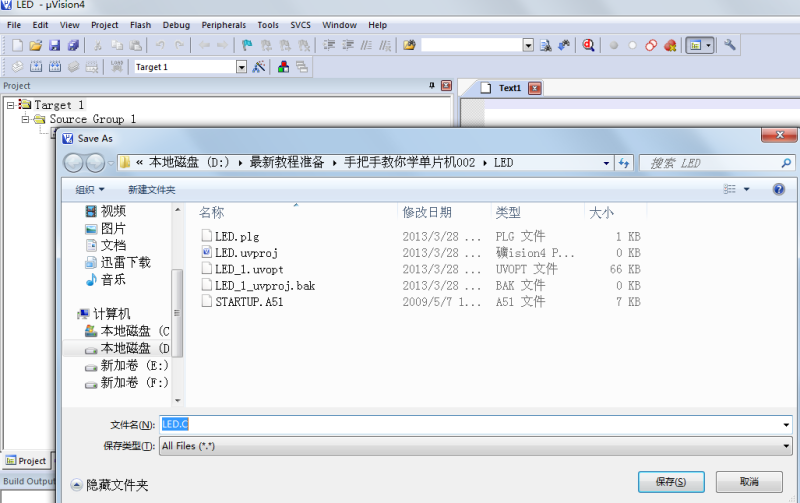Screen dimensions: 800x503
Task: Collapse the Target 1 tree node
Action: coord(10,105)
